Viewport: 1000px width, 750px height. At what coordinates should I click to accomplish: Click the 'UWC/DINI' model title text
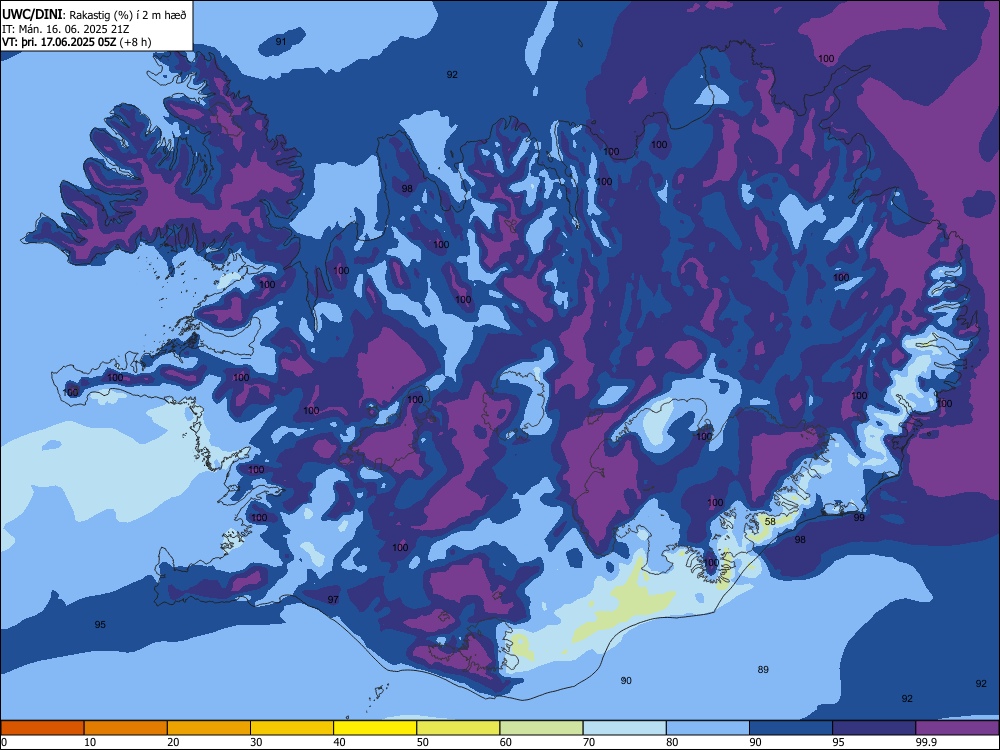[32, 14]
